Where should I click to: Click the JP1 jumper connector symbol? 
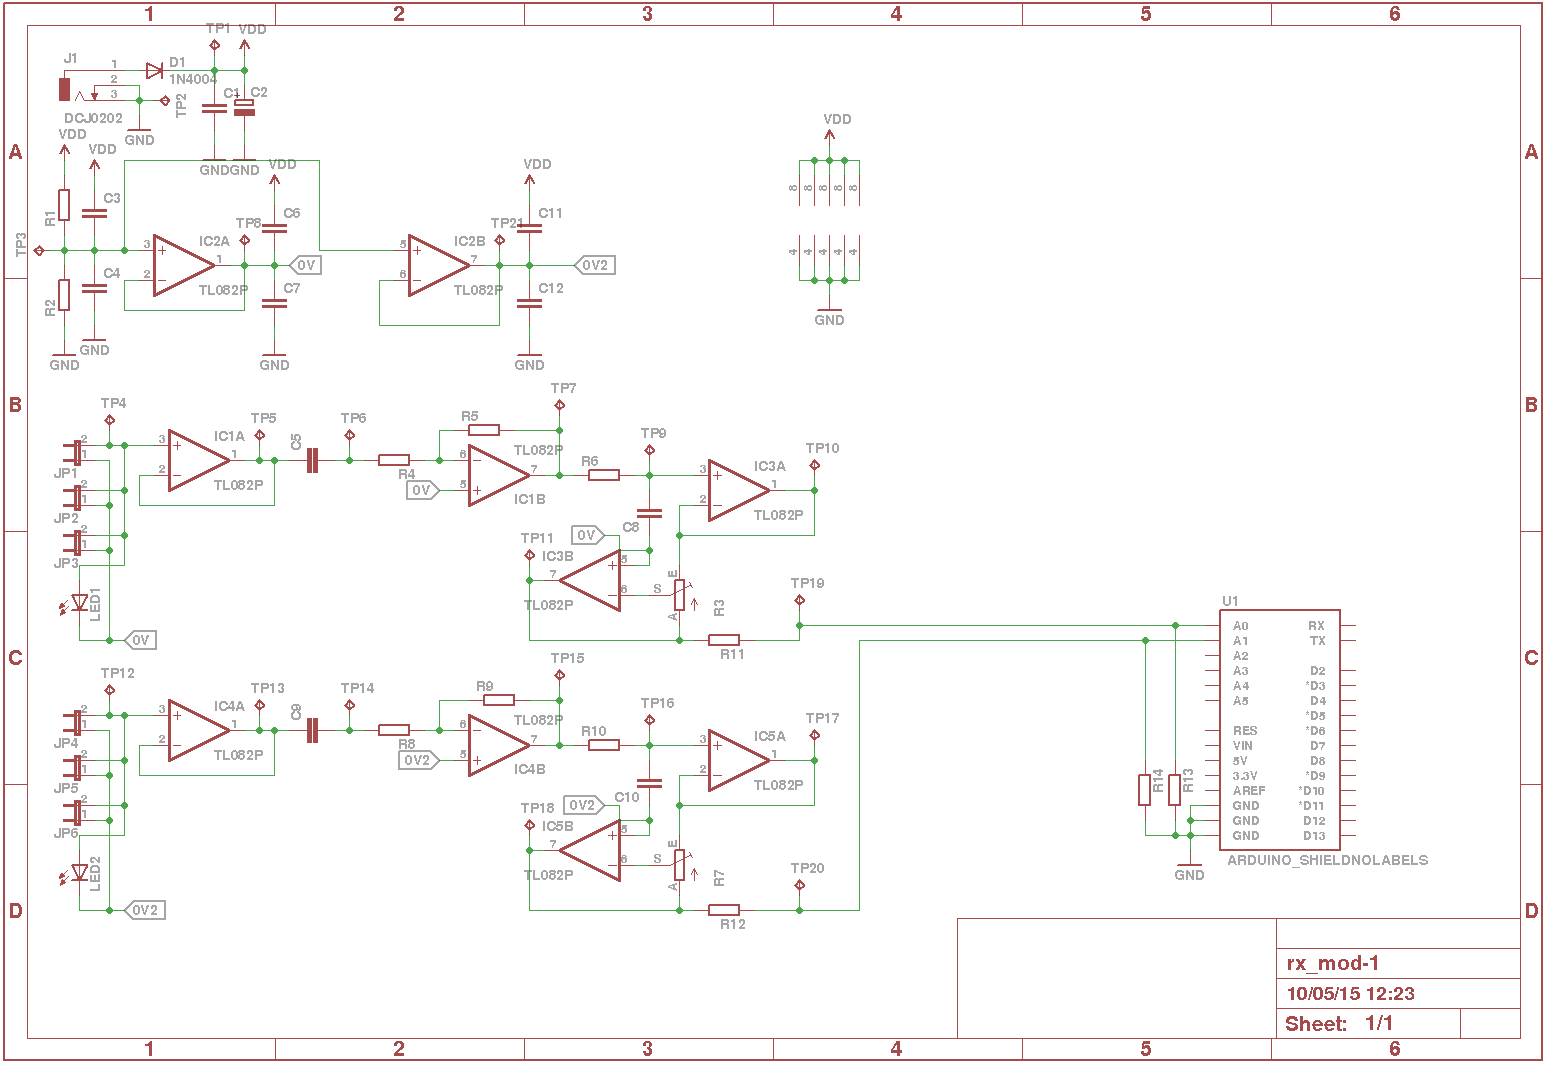[x=73, y=453]
